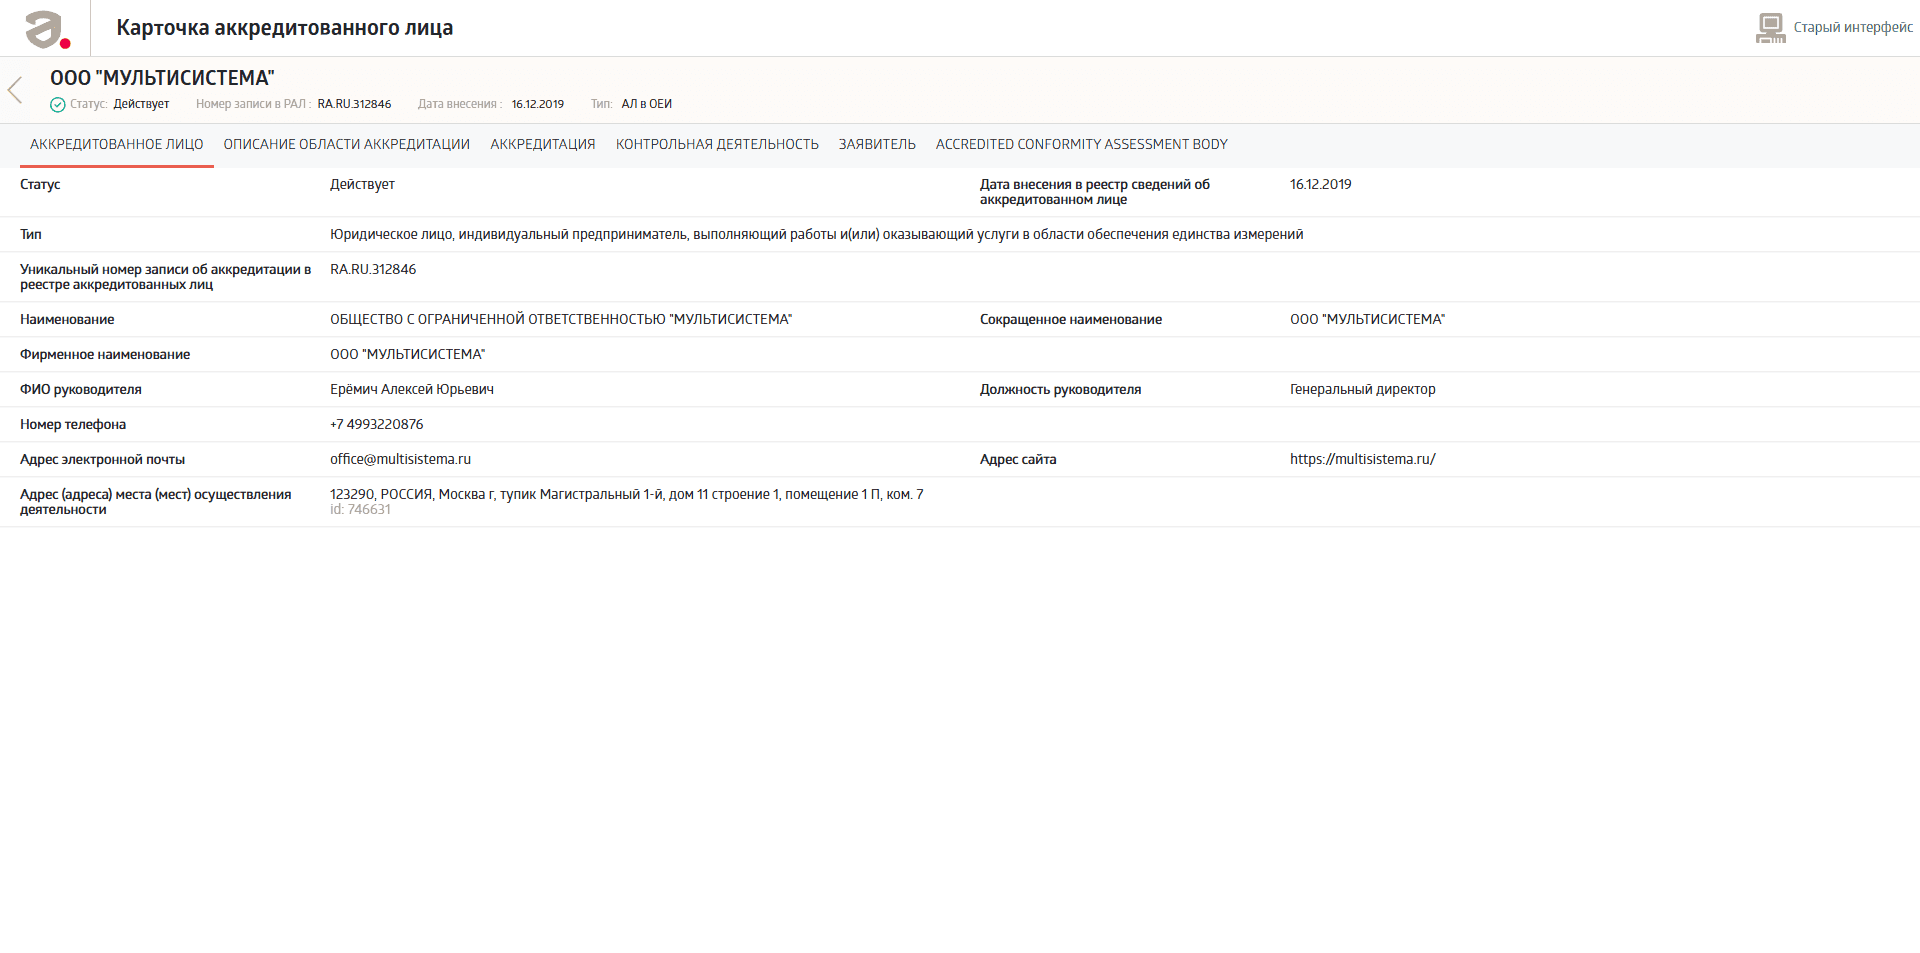This screenshot has width=1920, height=953.
Task: Click the director name Ерёмич Алексей Юрьевич
Action: pos(412,389)
